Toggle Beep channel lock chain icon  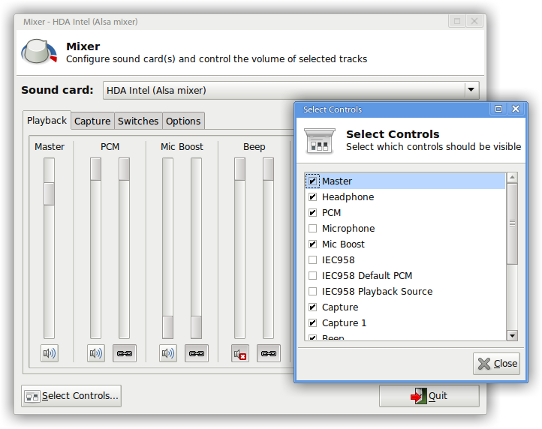point(269,353)
